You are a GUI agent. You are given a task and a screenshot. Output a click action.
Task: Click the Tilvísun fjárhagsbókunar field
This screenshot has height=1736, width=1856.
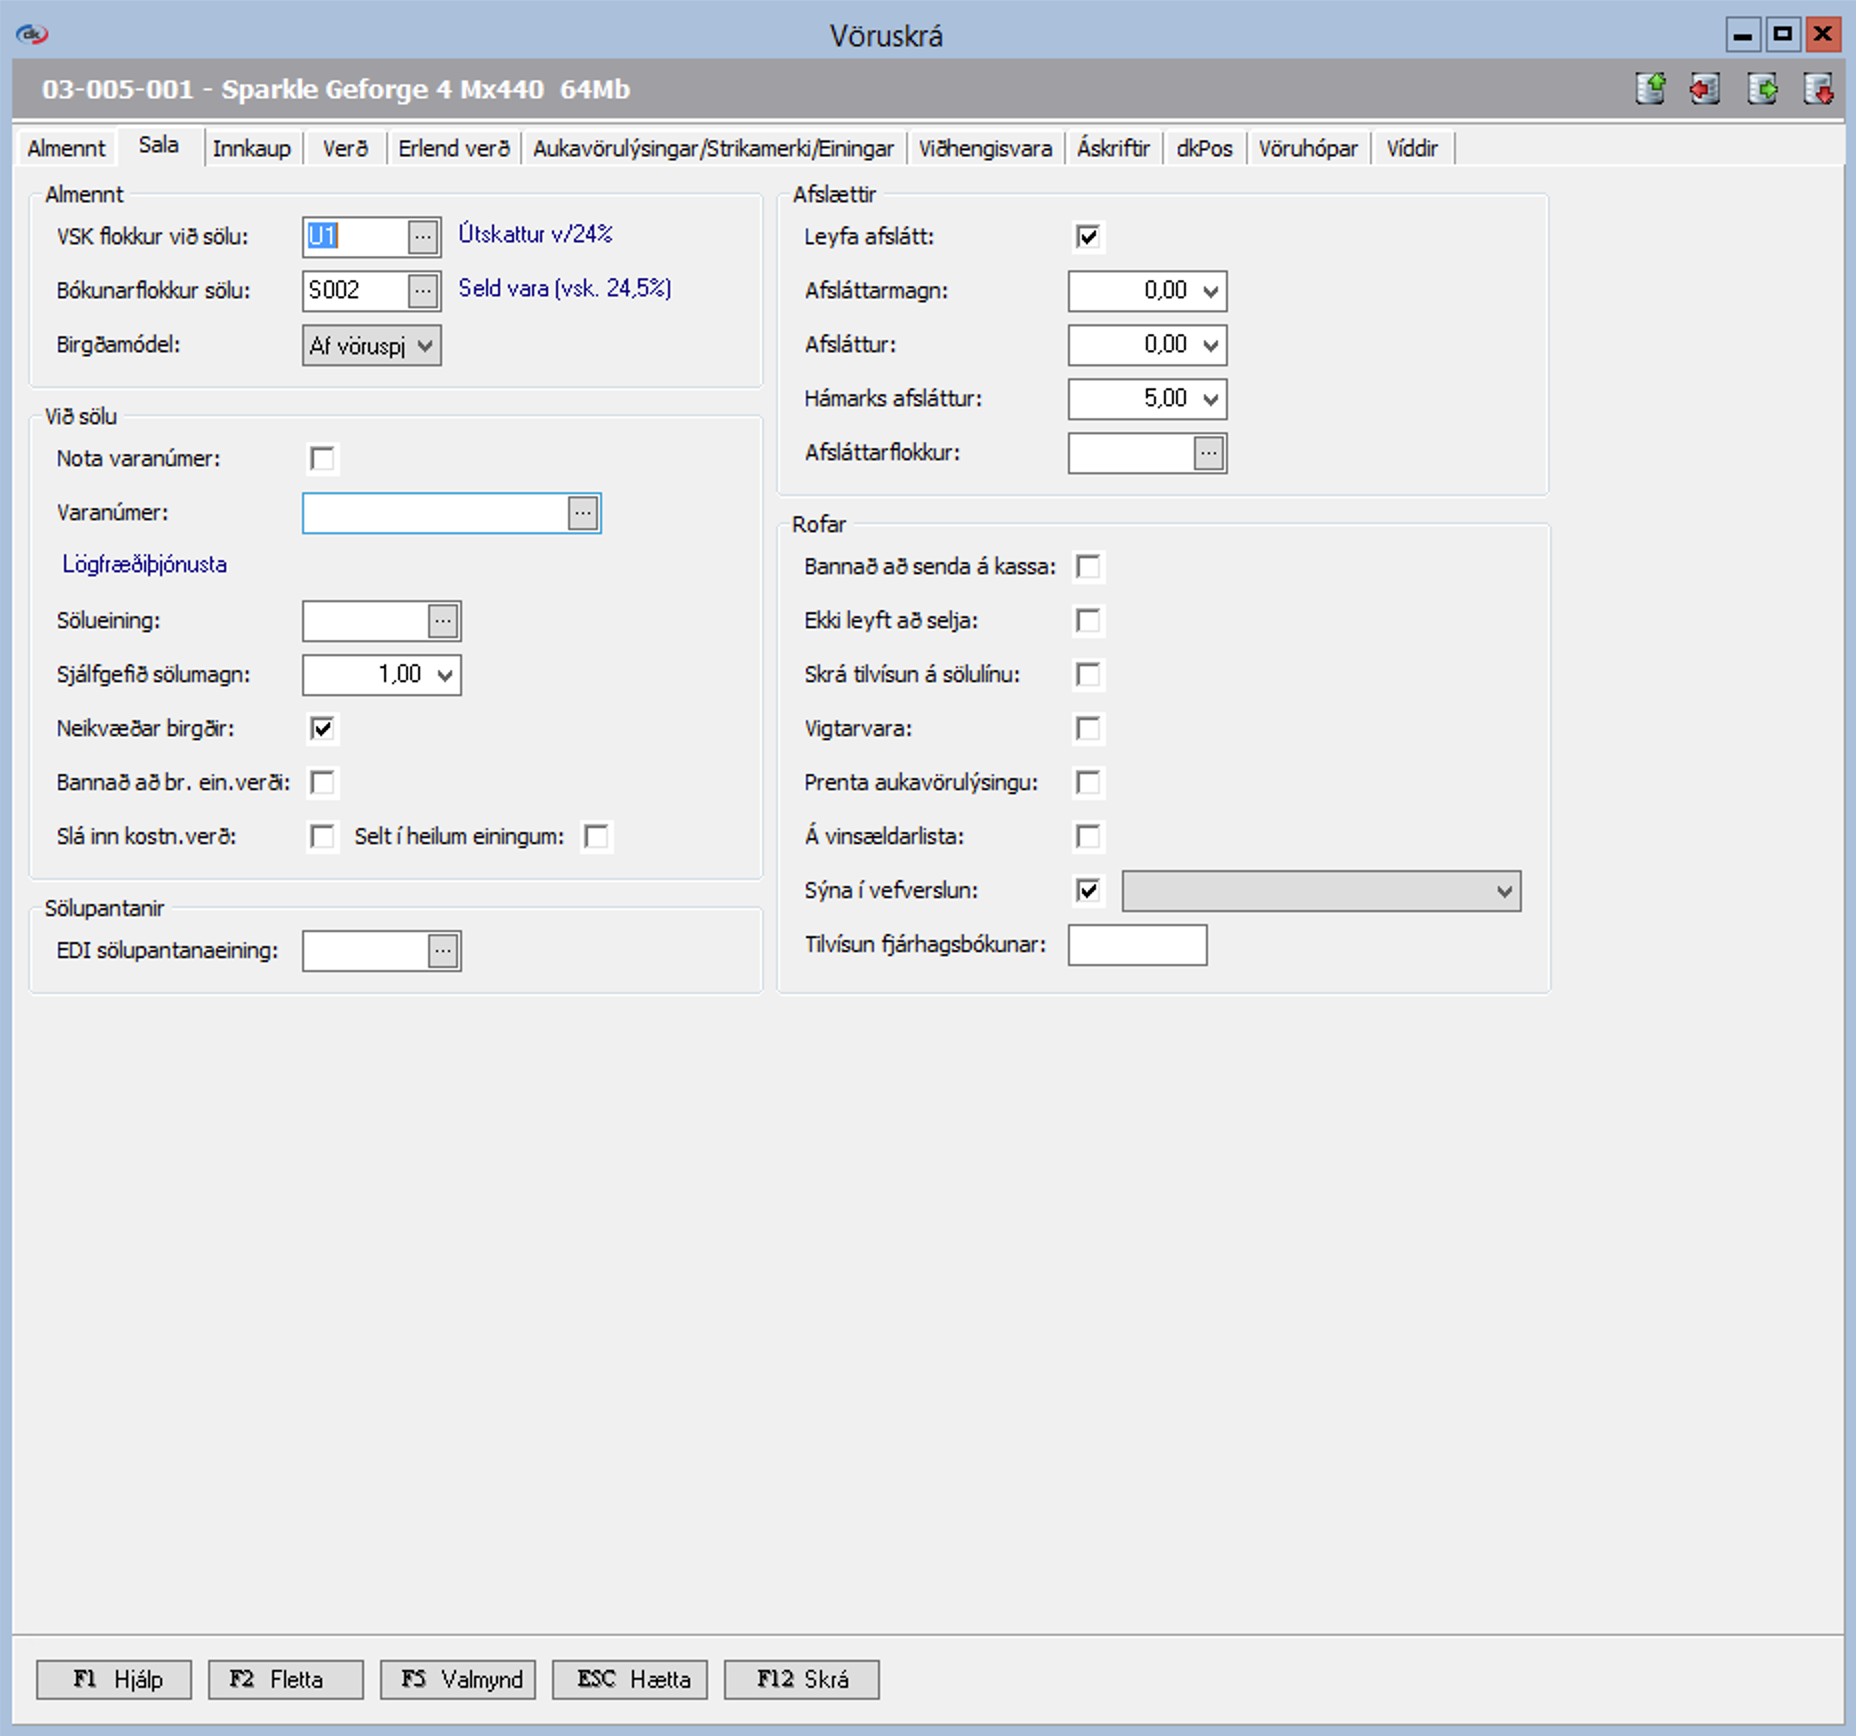click(1137, 945)
